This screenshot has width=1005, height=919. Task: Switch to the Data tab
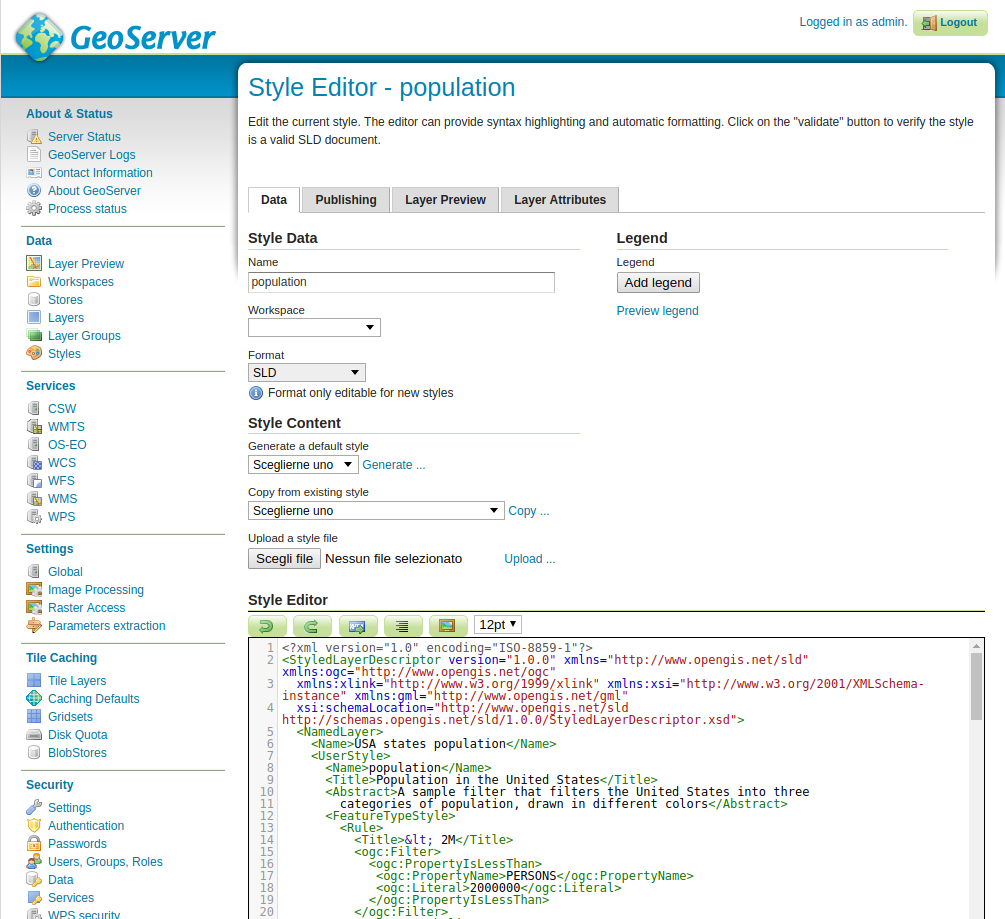[x=274, y=200]
